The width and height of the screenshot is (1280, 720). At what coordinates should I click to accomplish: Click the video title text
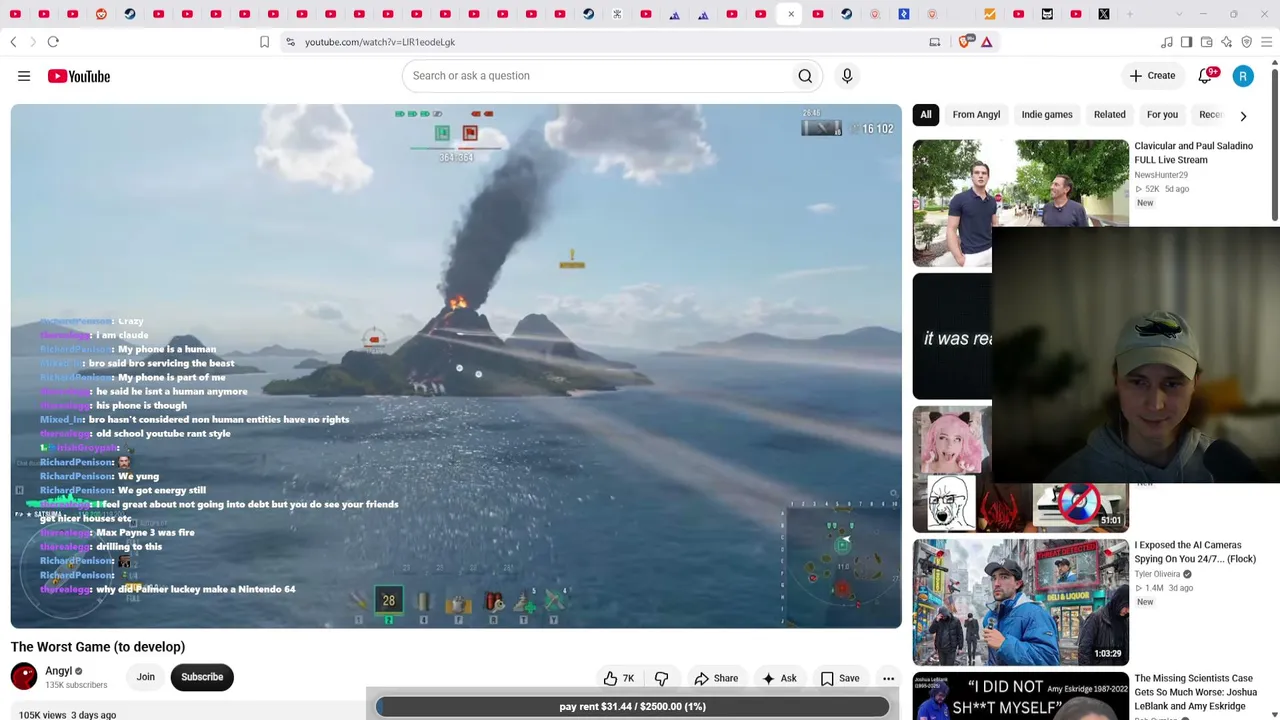tap(98, 647)
